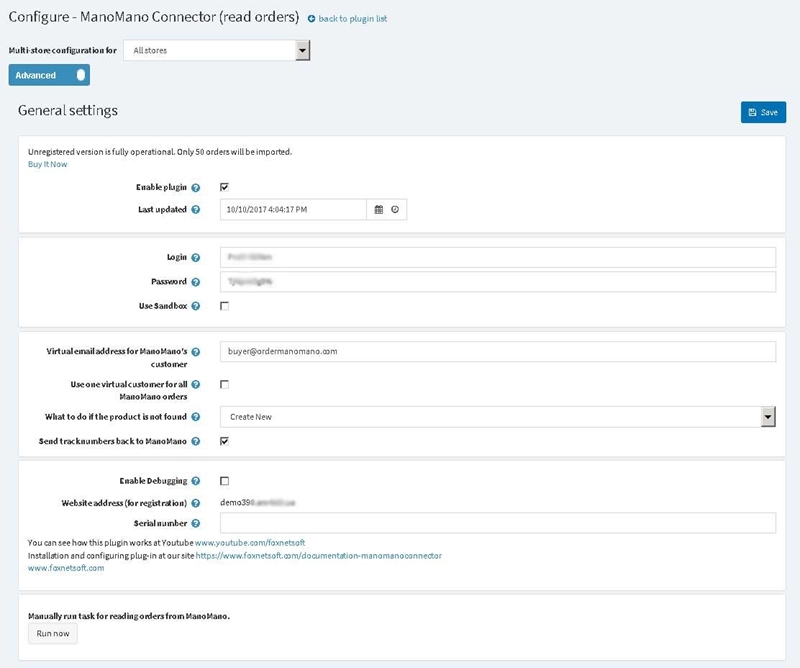Click the help icon next to Last updated

[195, 210]
